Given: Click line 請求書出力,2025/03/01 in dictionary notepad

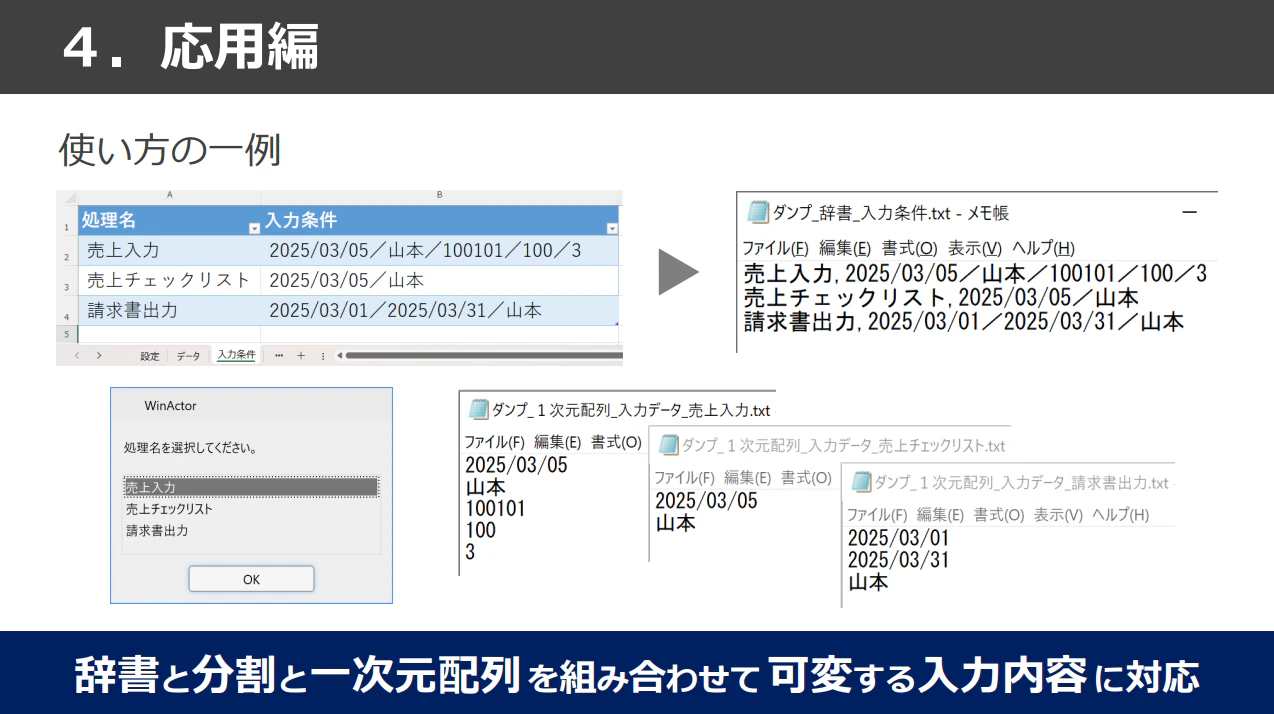Looking at the screenshot, I should pyautogui.click(x=965, y=321).
